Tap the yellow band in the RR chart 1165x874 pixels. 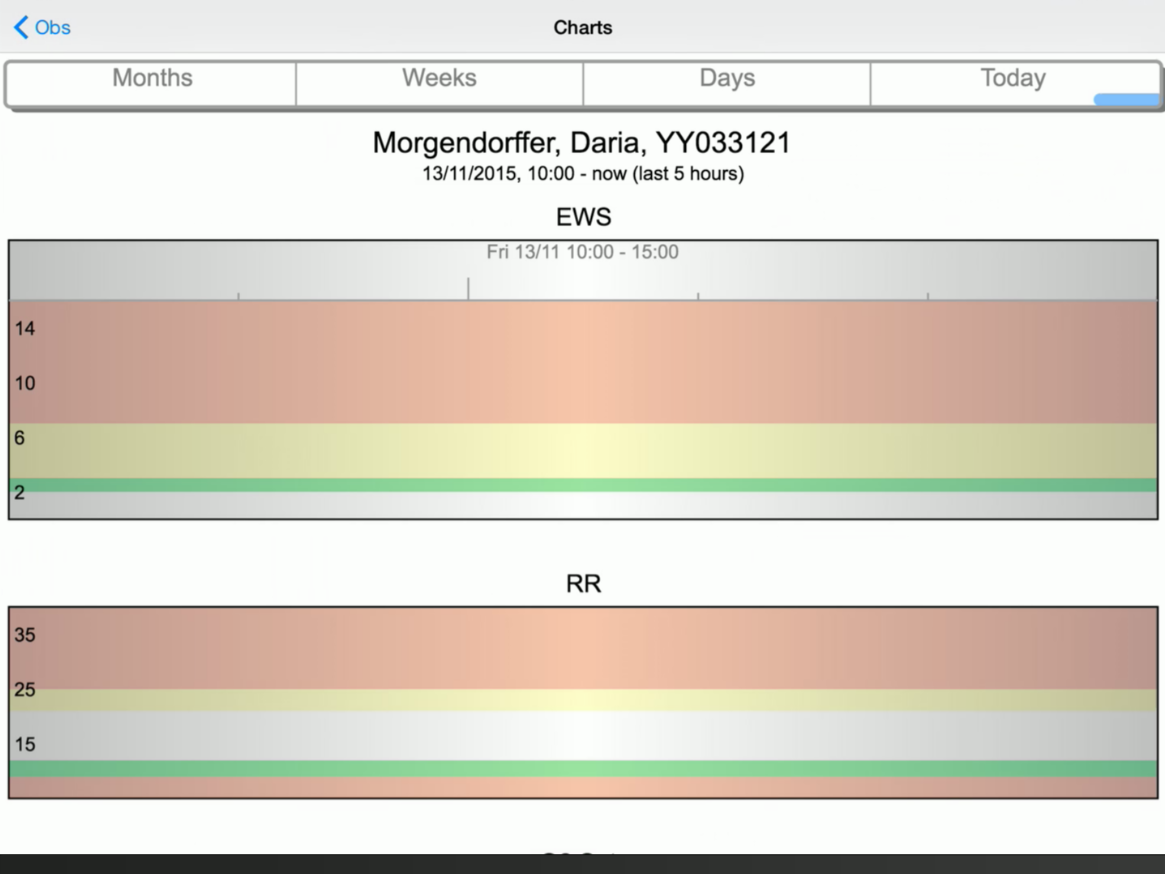tap(582, 700)
